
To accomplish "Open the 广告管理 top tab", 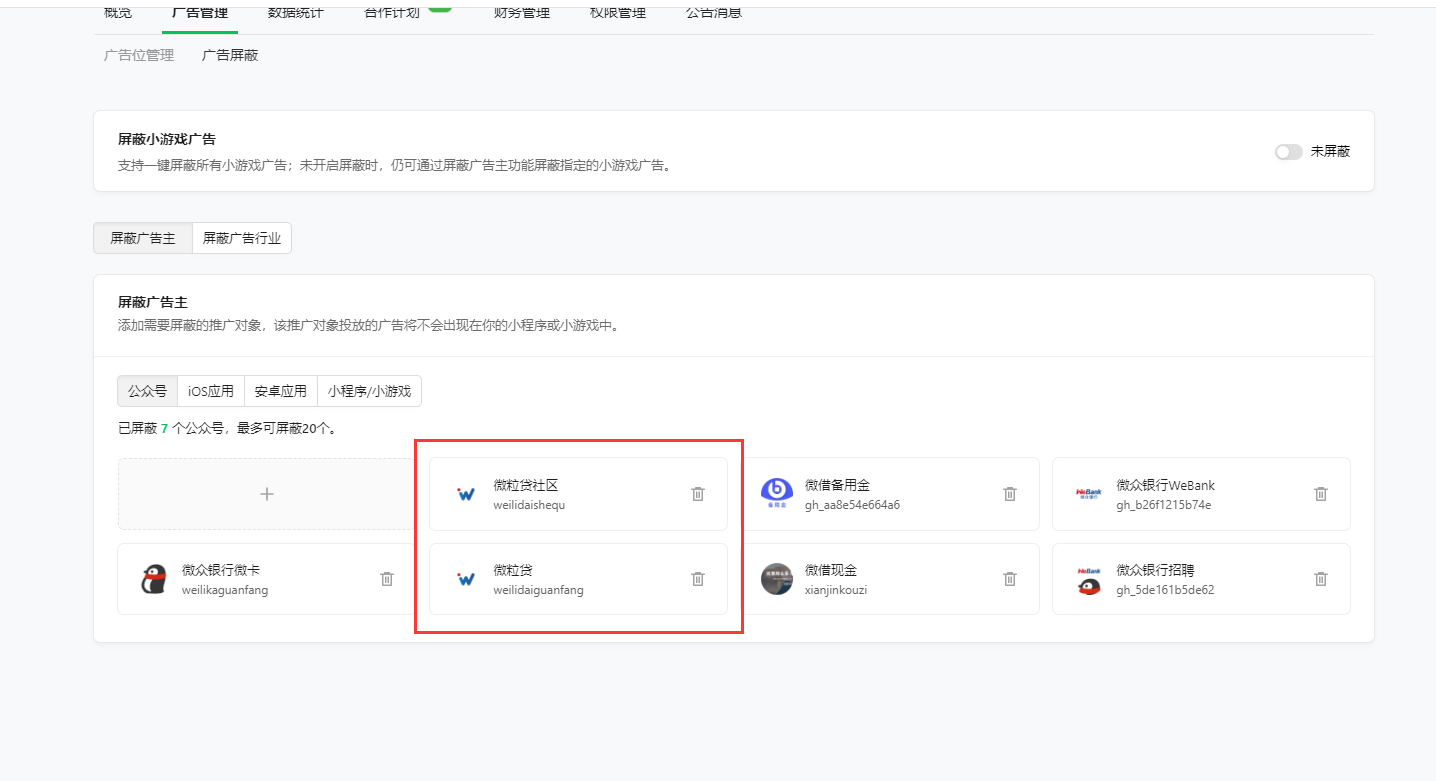I will pos(200,13).
